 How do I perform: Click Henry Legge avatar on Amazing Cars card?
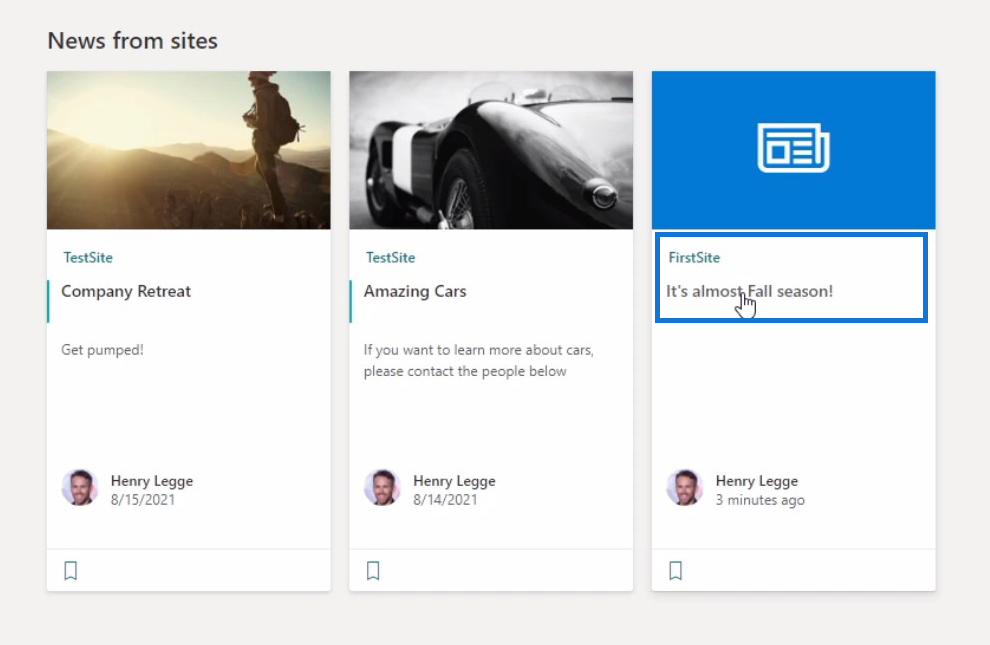[382, 487]
